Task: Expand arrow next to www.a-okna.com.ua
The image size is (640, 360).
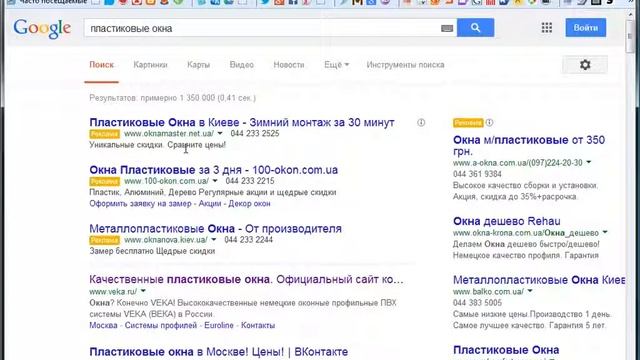Action: tap(589, 162)
